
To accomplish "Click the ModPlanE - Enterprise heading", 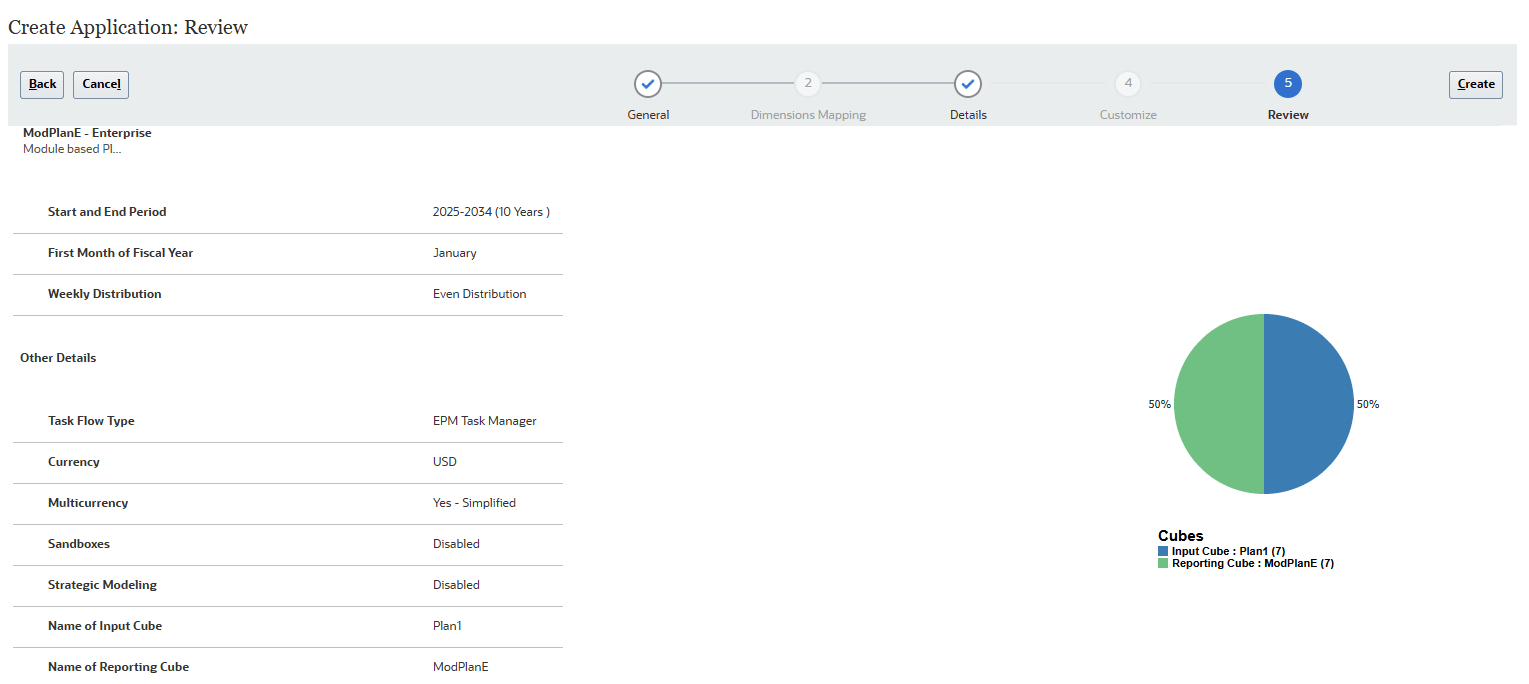I will 87,132.
